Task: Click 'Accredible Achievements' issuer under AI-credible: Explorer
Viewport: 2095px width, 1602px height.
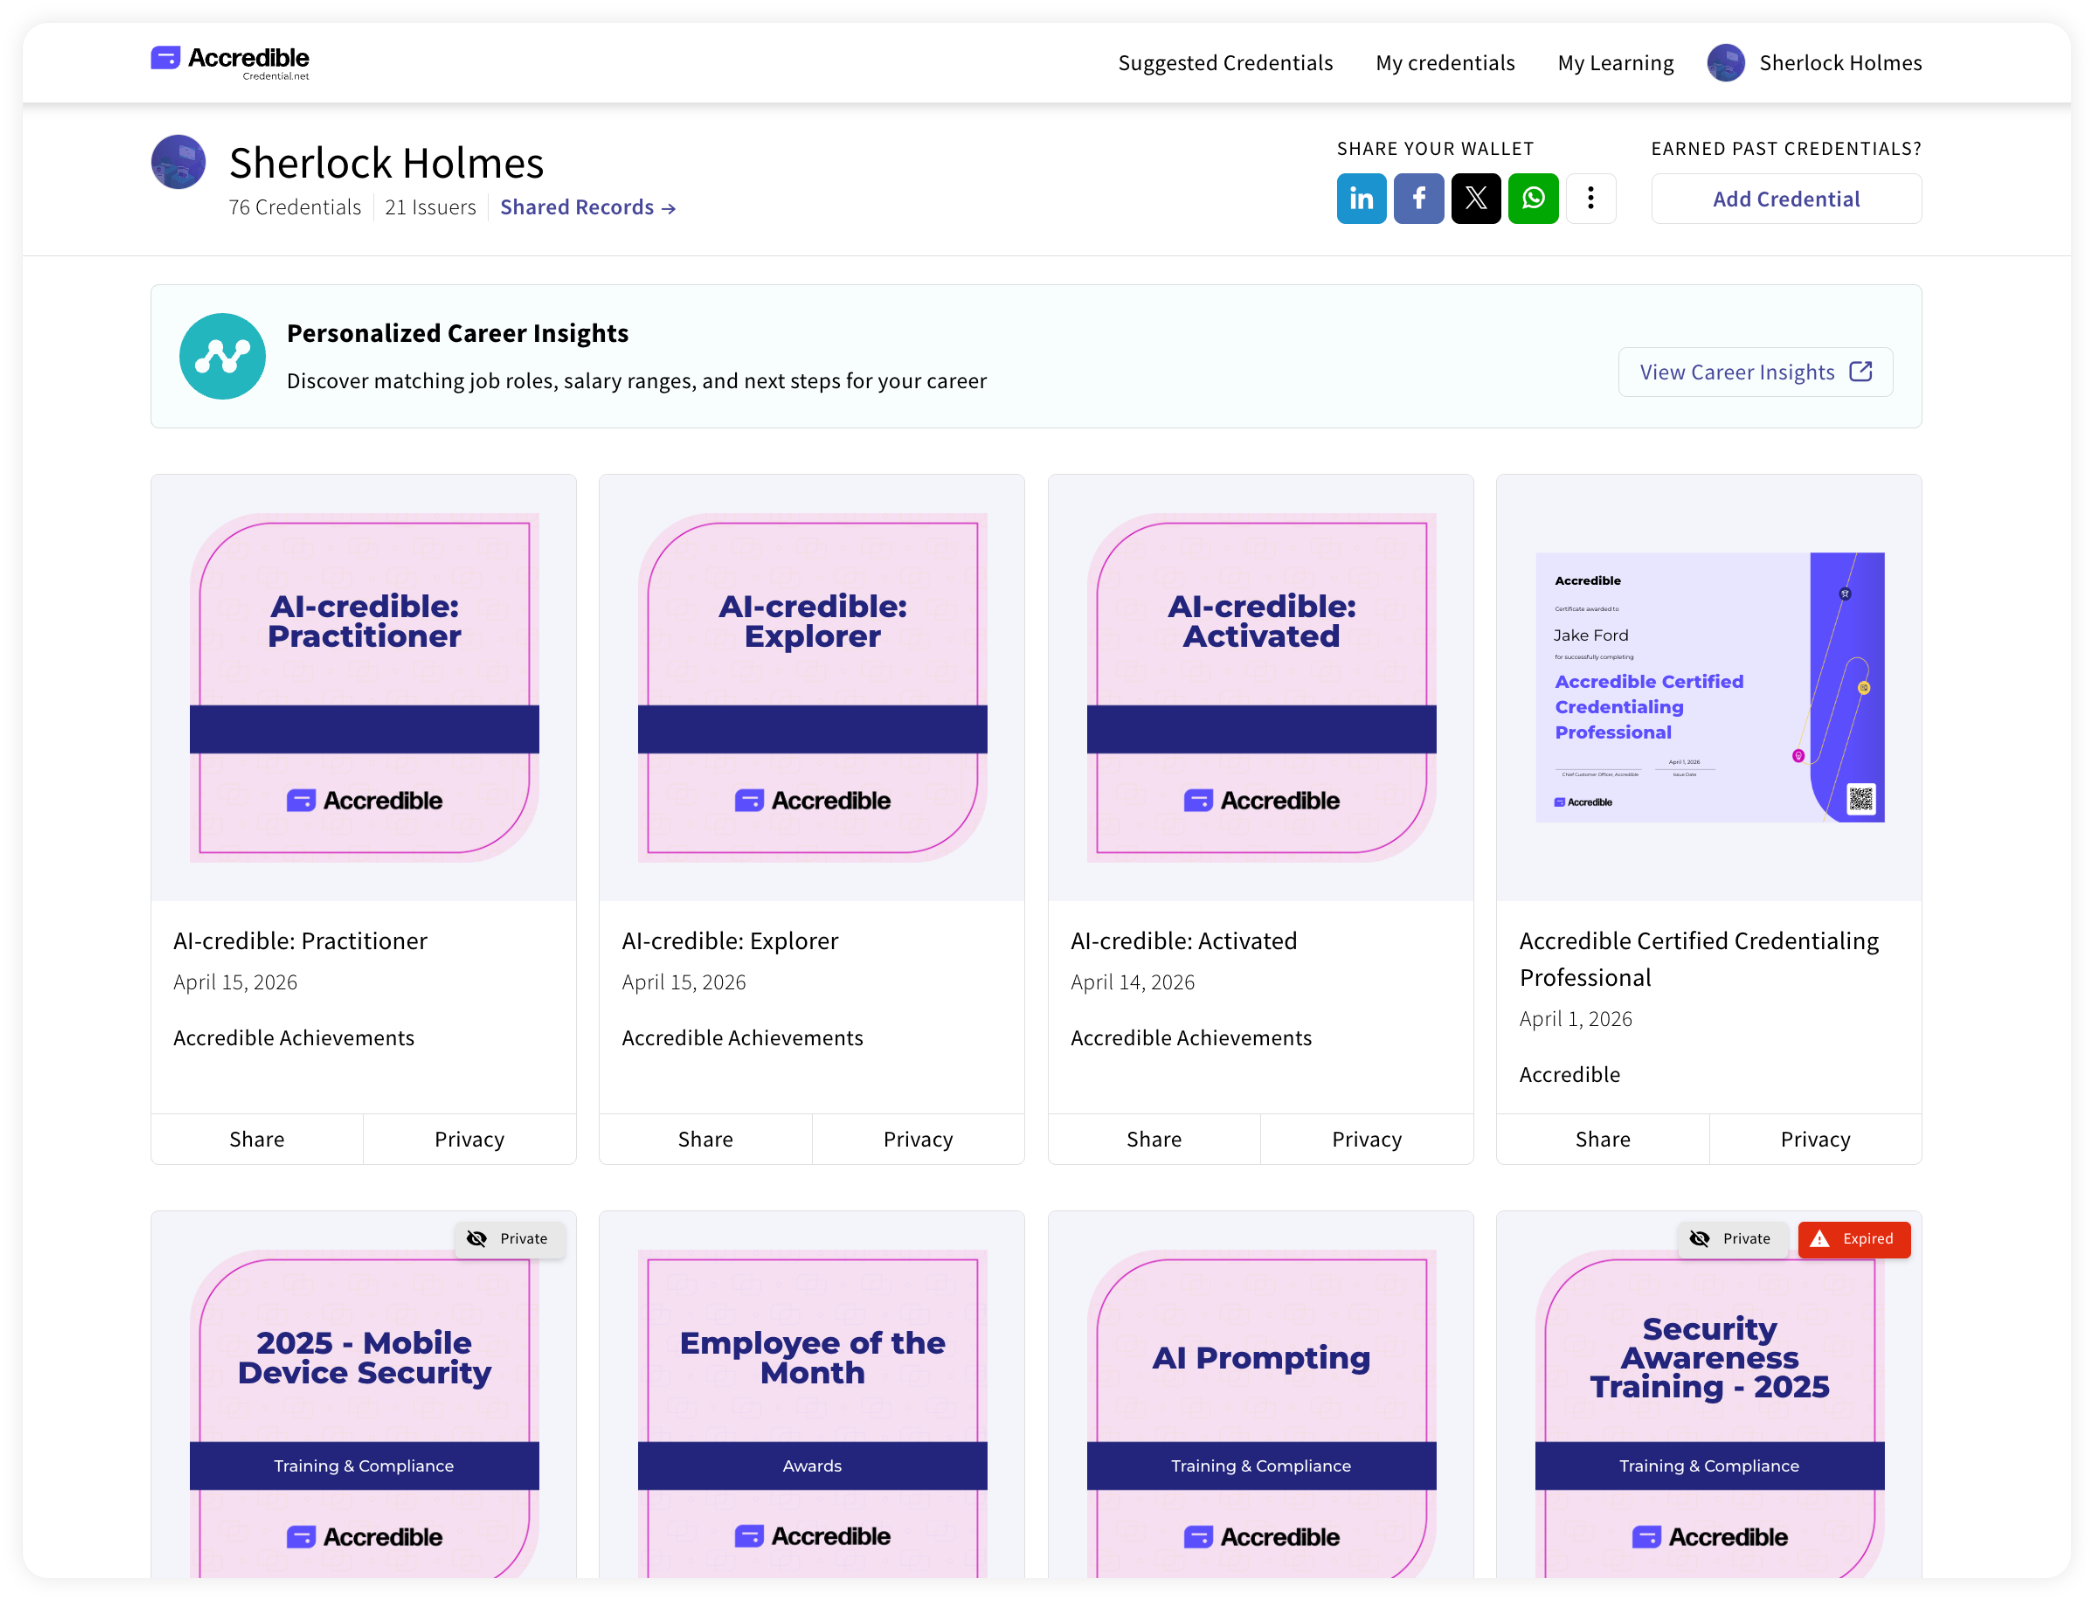Action: [742, 1038]
